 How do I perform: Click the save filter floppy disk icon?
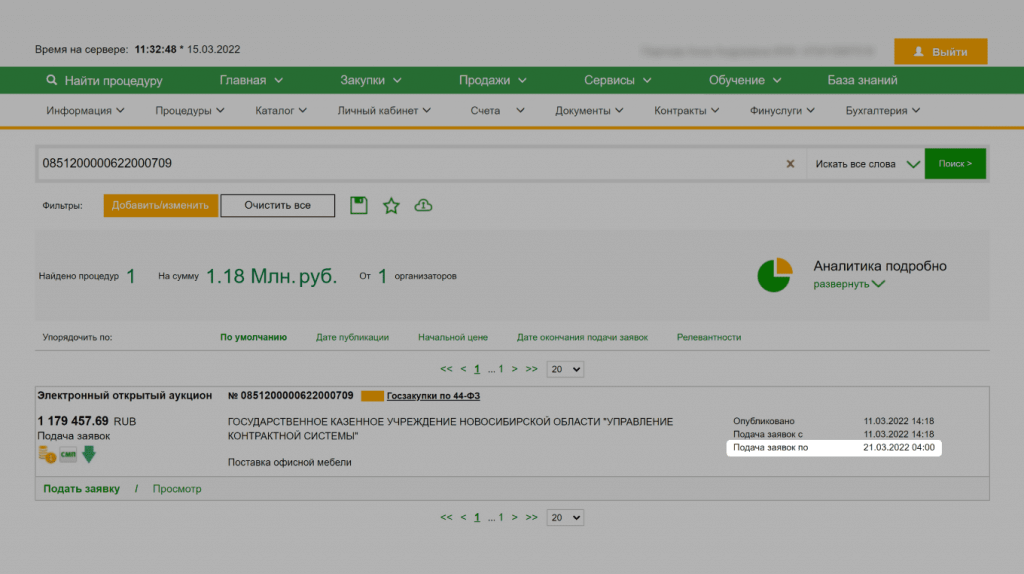[x=359, y=205]
